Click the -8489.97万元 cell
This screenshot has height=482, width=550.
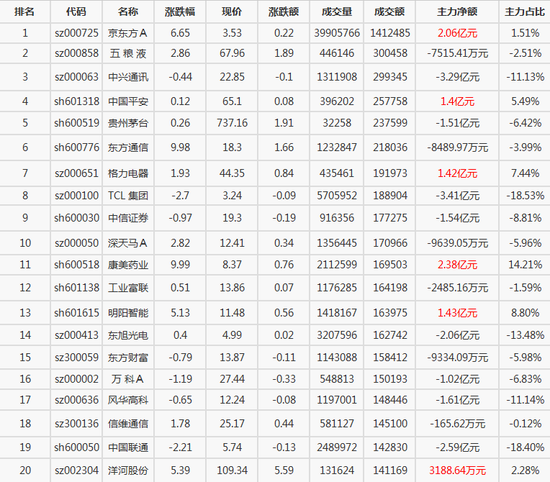[457, 148]
